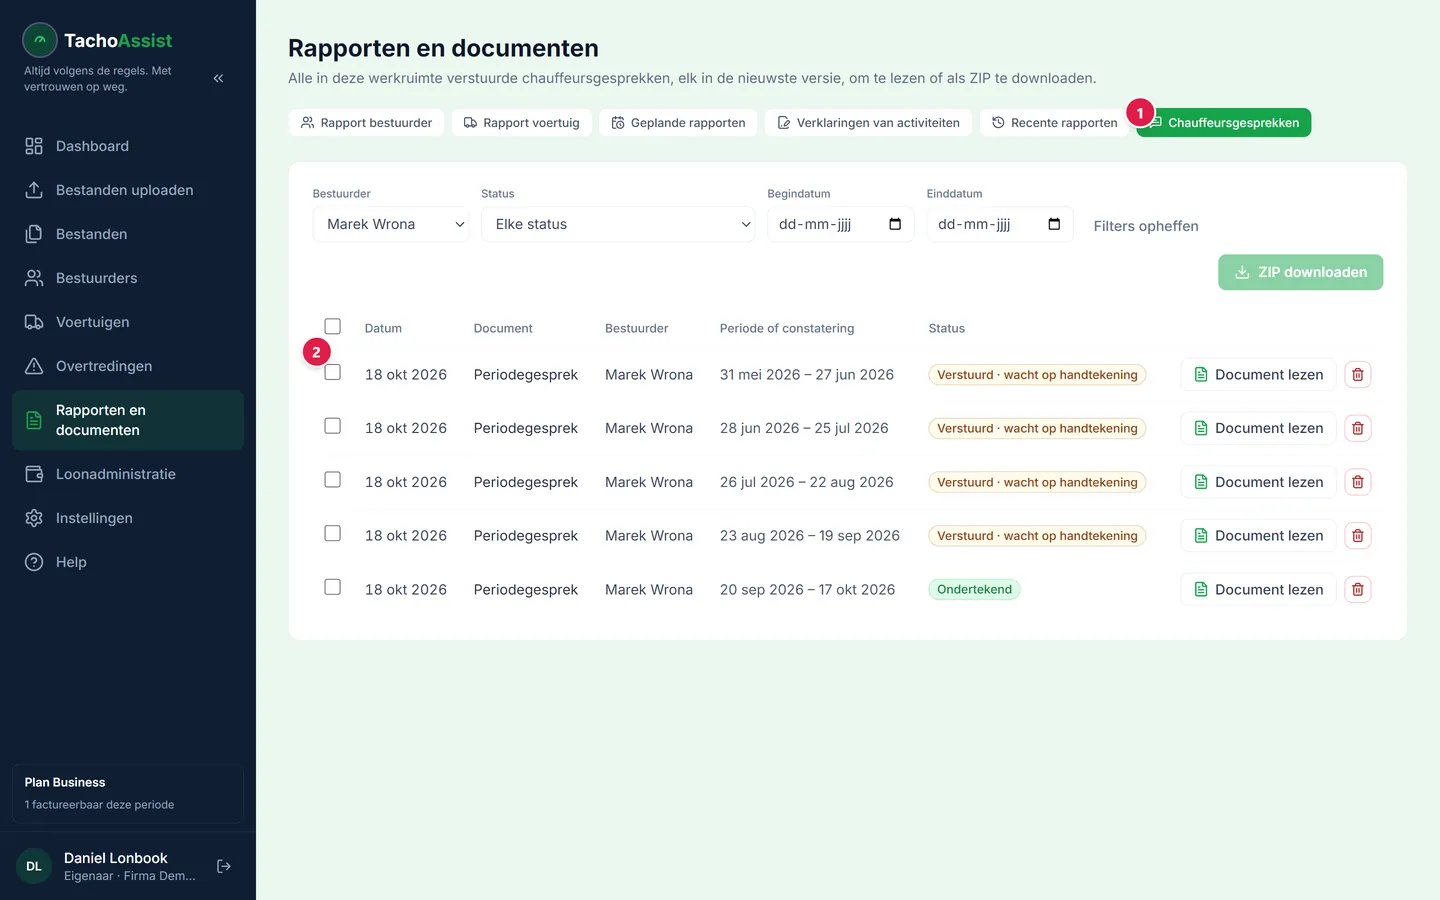Go to Bestuurders in the sidebar
Screen dimensions: 1440x900
click(x=128, y=278)
